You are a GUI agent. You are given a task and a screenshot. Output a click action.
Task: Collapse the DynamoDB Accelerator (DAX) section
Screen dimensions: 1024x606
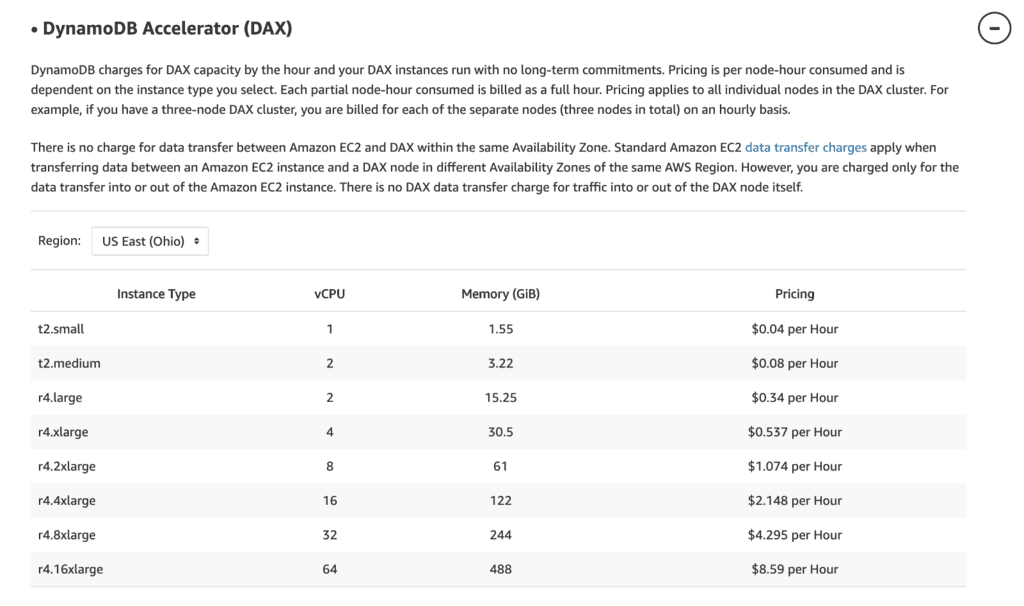[993, 29]
